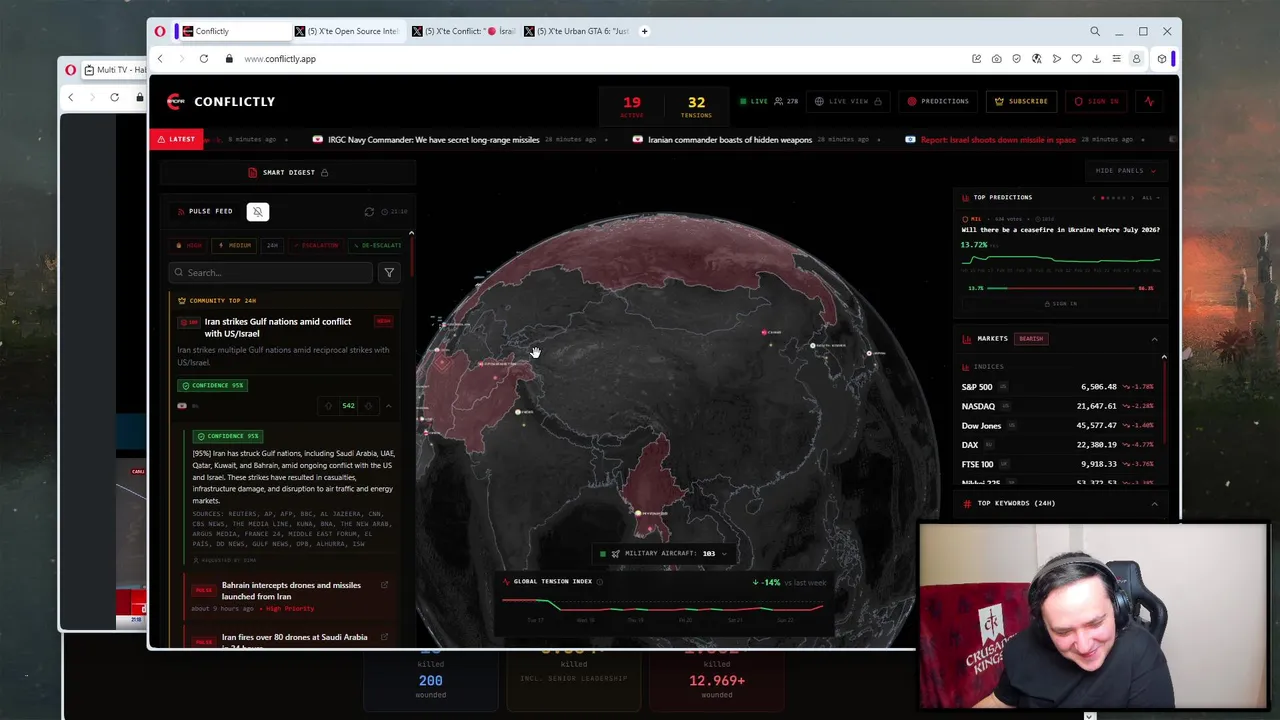Screen dimensions: 1280x720
Task: Open the SMART DIGEST locked panel
Action: (288, 172)
